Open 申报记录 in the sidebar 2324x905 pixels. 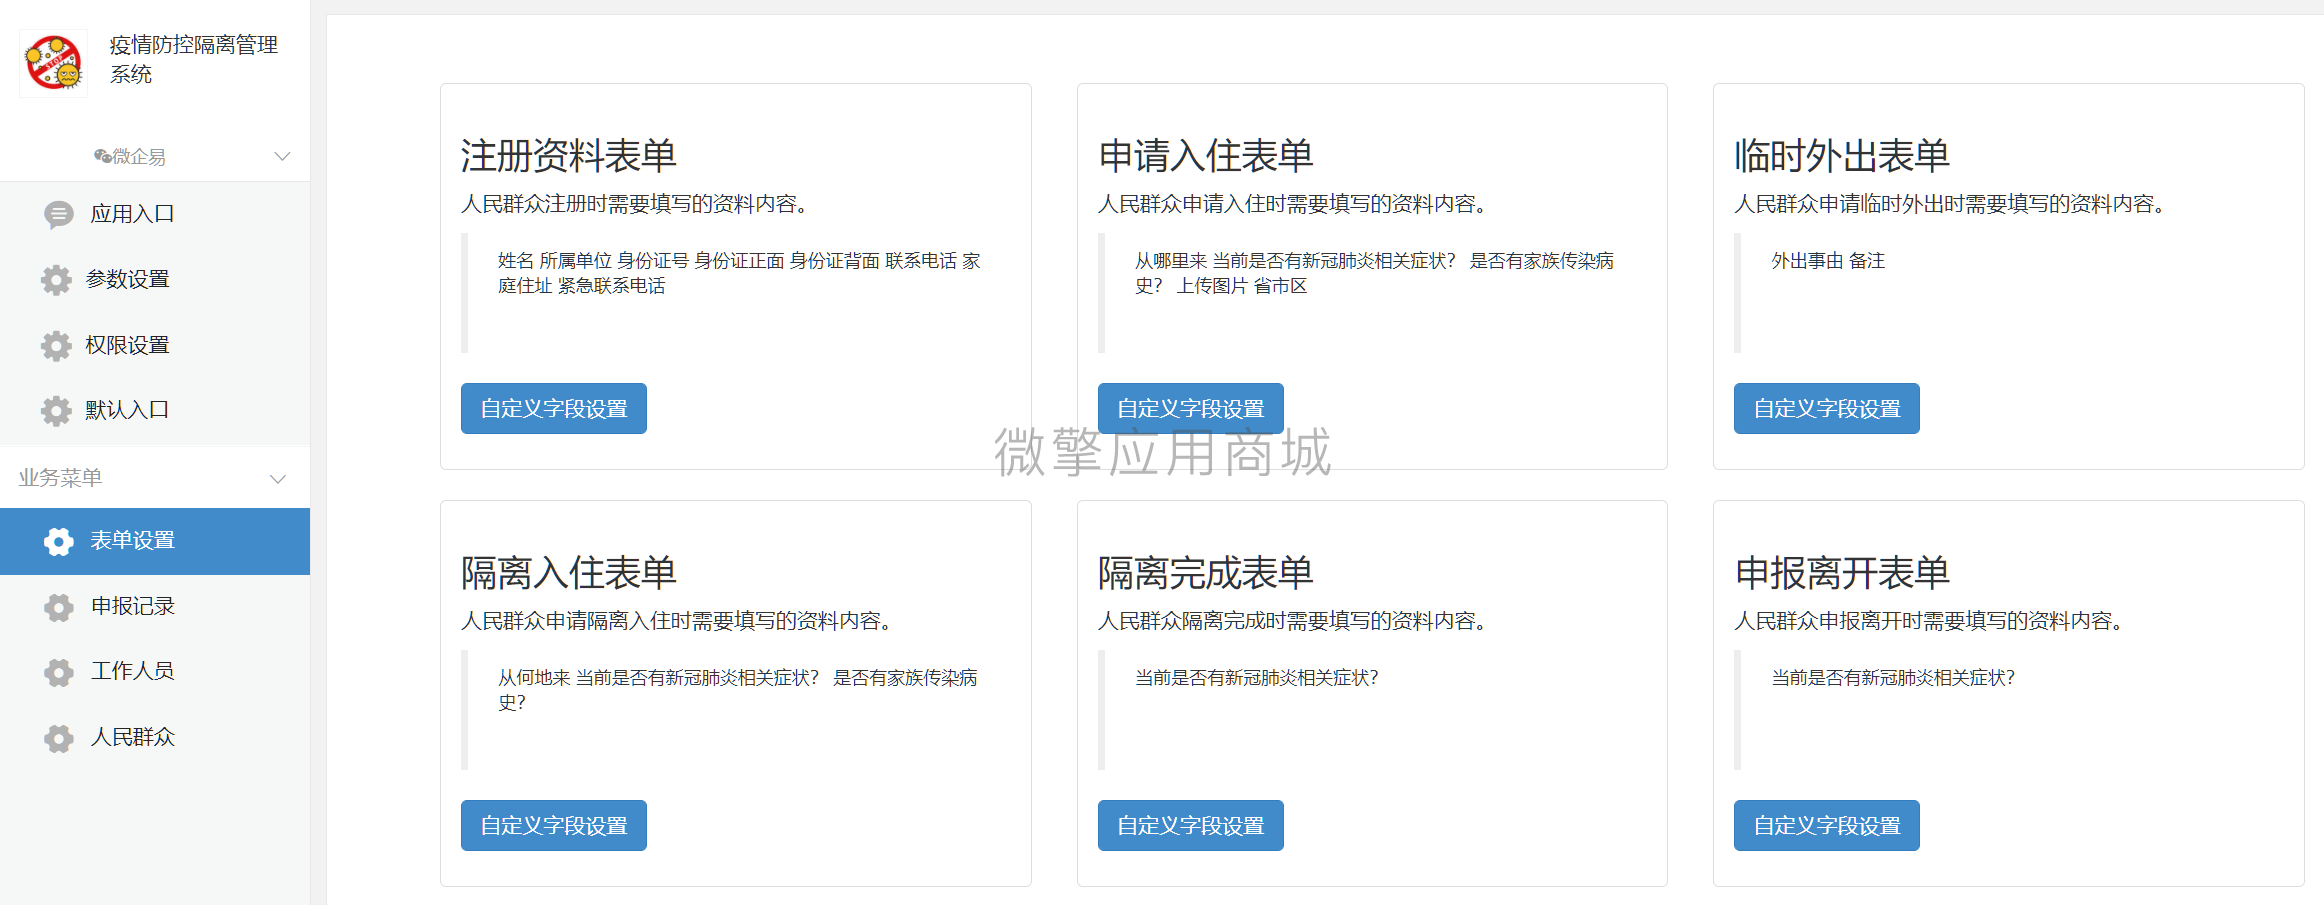(x=155, y=606)
